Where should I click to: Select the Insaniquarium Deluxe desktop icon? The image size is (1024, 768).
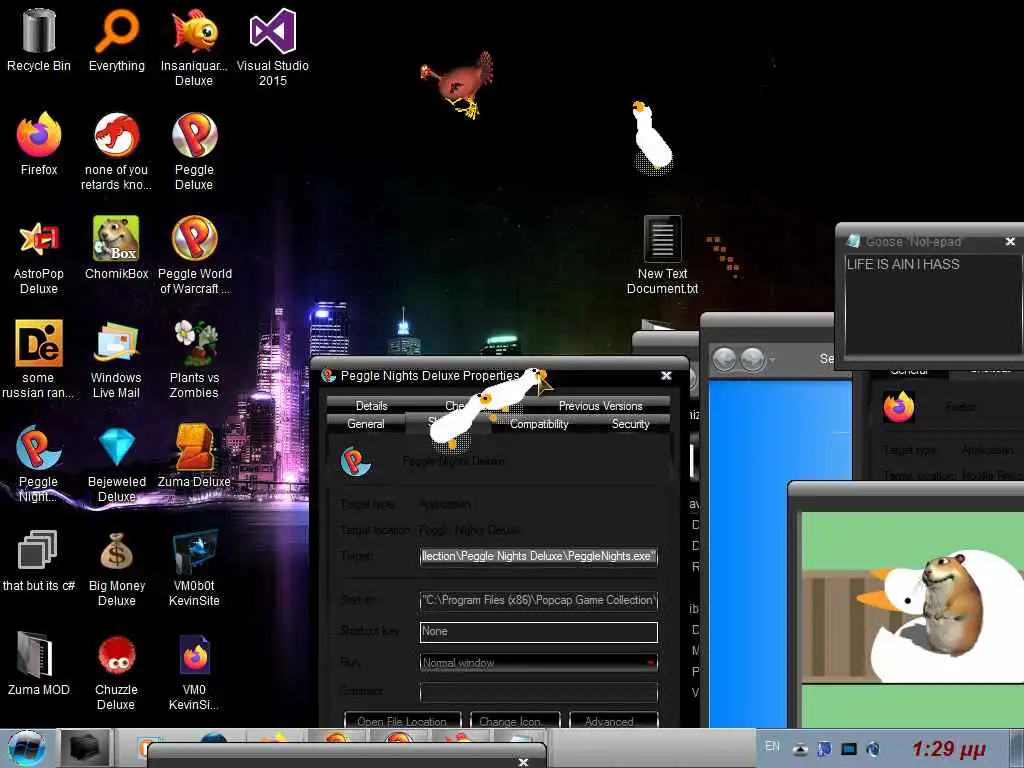tap(194, 47)
